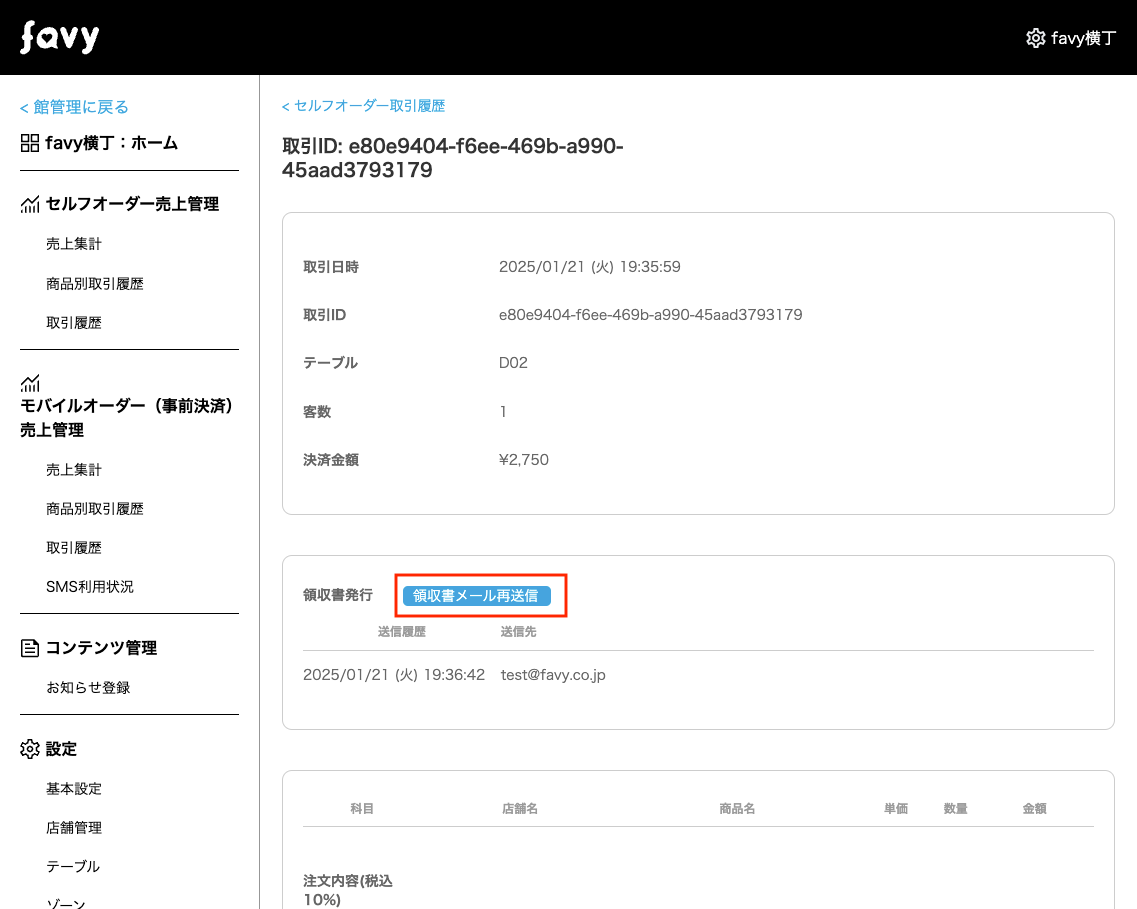The width and height of the screenshot is (1137, 909).
Task: Select 設定 section heading
Action: (x=61, y=749)
